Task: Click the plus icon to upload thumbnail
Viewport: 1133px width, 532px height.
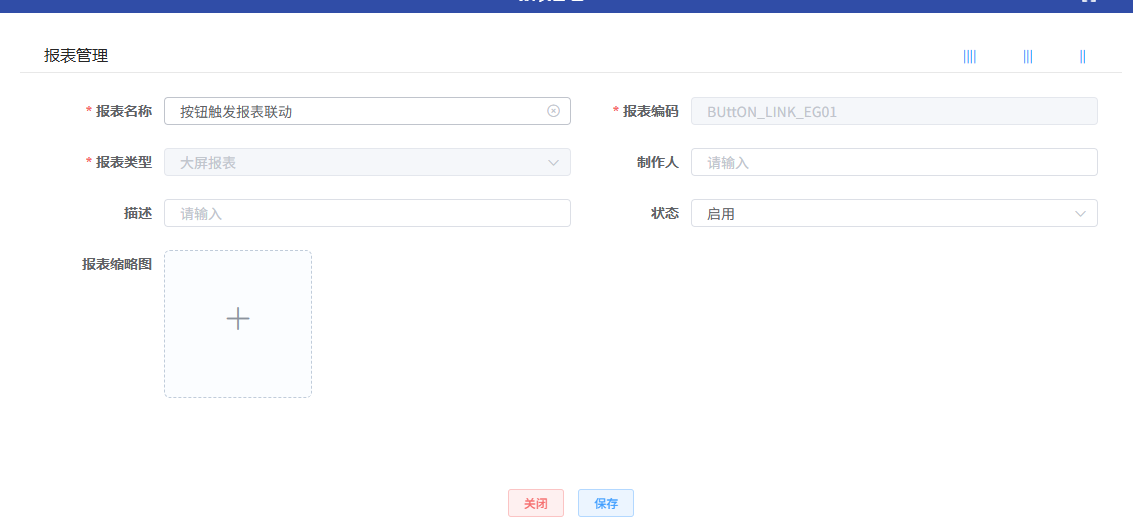Action: pyautogui.click(x=238, y=319)
